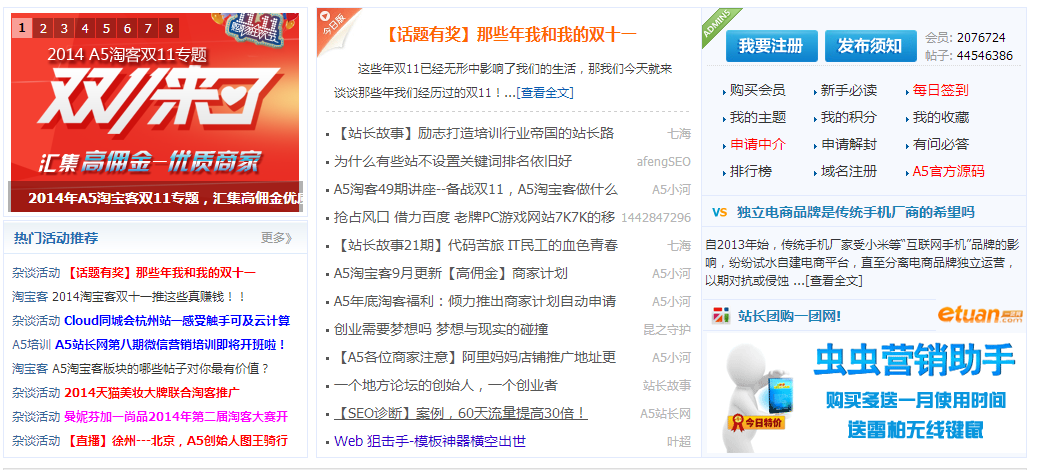Open 独立电商品牌是传统手机厂商的希望吗 article

(855, 212)
